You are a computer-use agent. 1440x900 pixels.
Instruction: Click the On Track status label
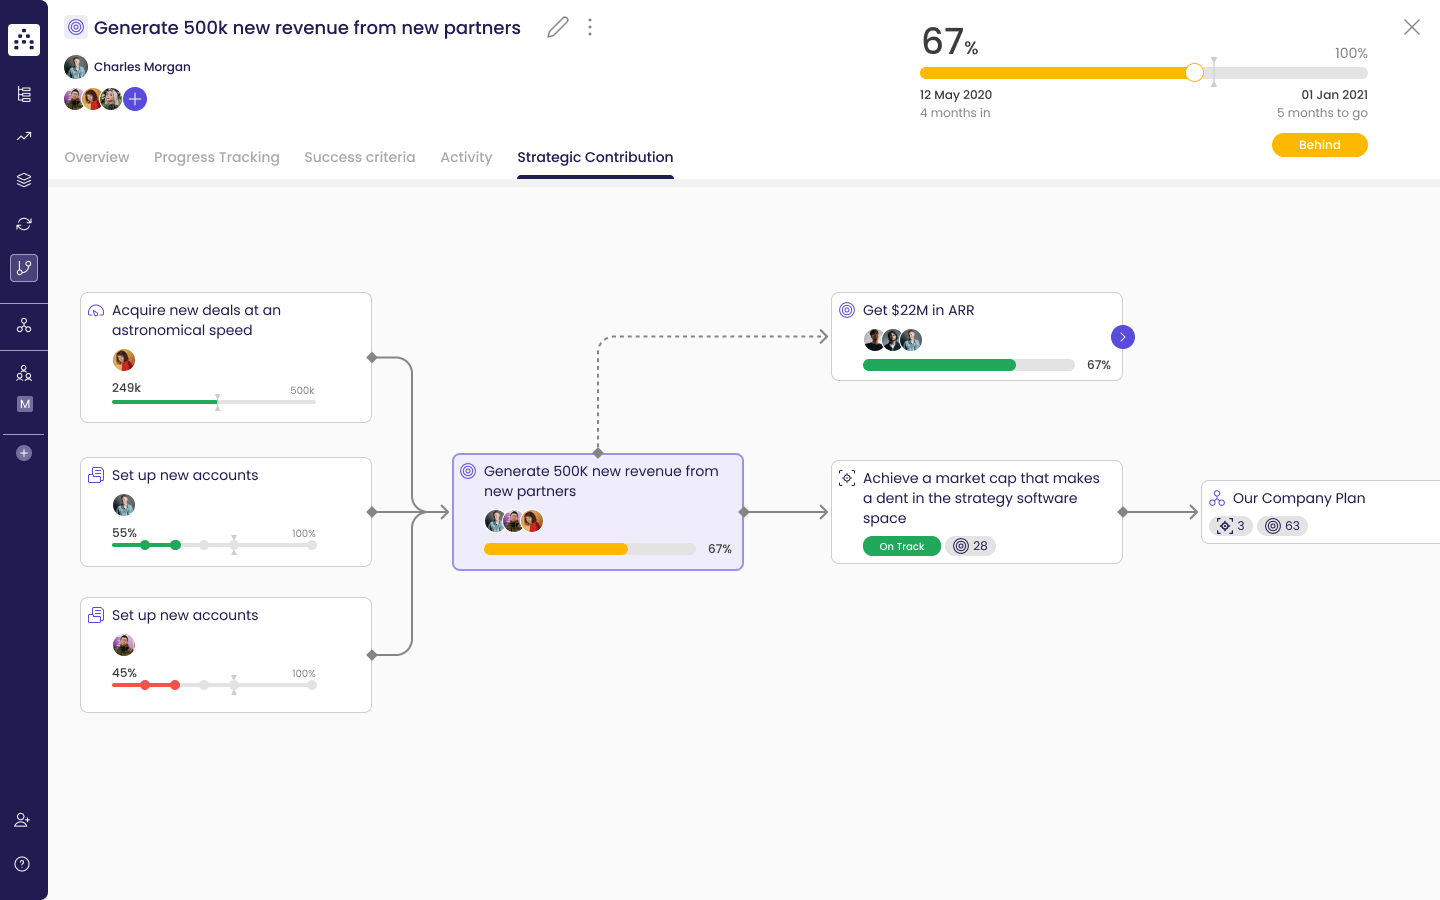901,546
